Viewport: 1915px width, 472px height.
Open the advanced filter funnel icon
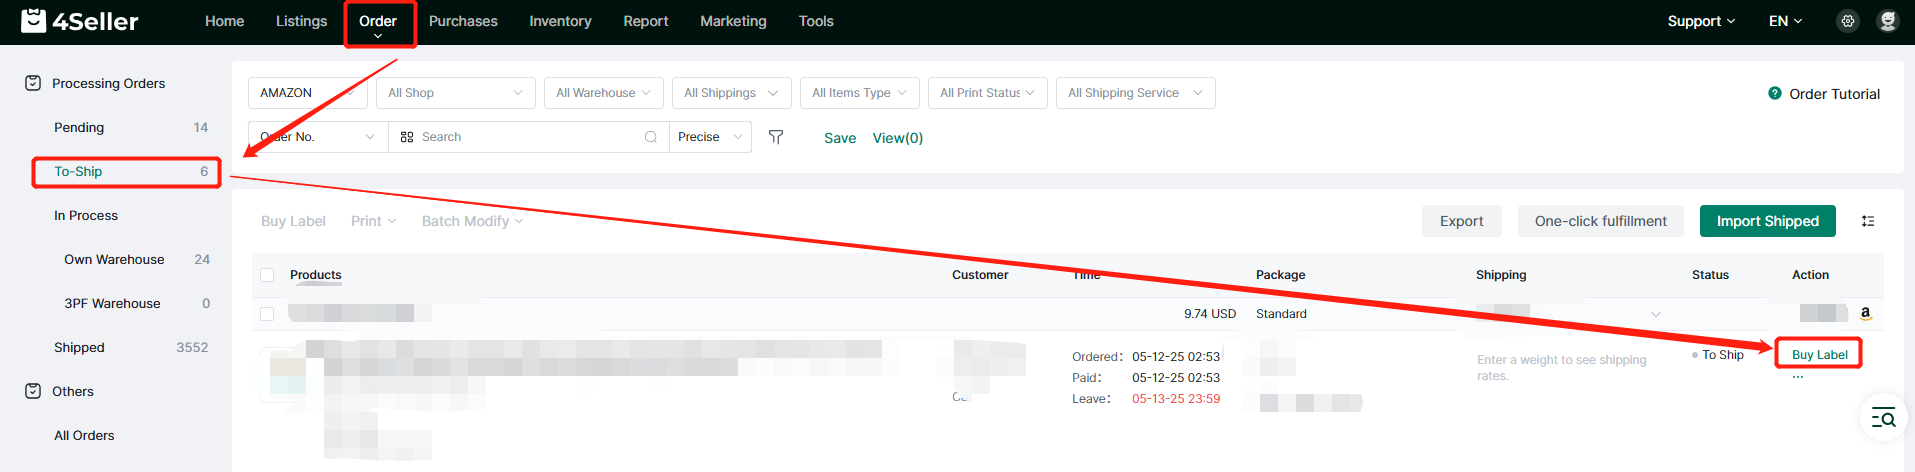776,137
